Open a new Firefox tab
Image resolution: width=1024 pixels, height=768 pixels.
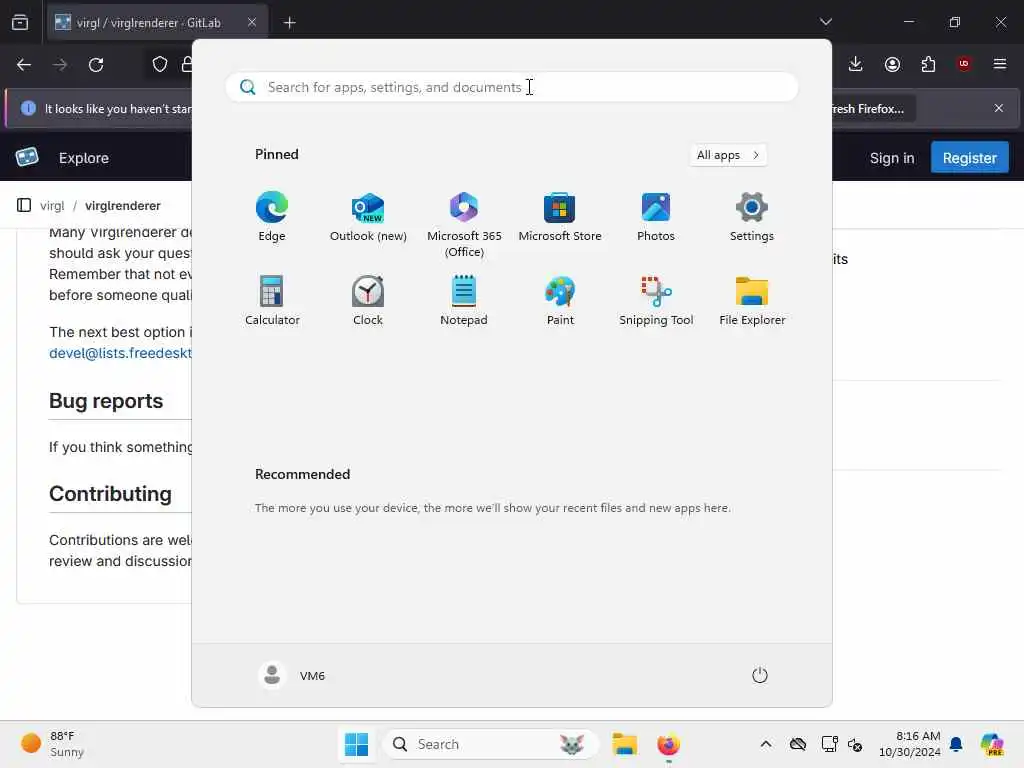289,23
